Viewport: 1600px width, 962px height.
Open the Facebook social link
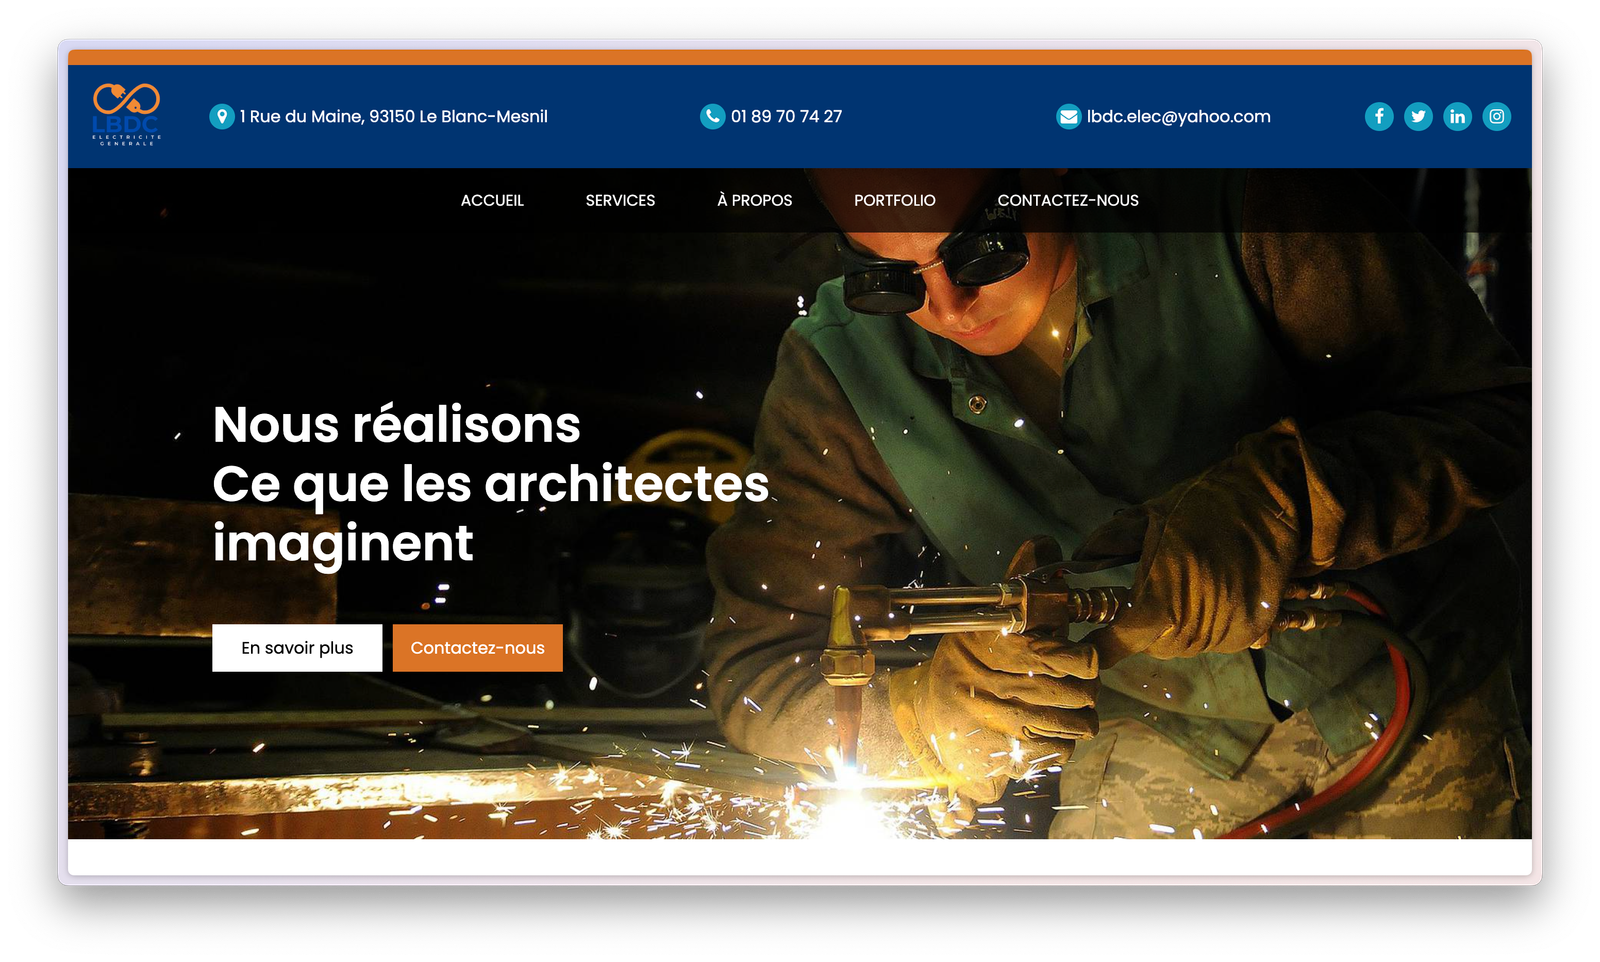[x=1378, y=117]
